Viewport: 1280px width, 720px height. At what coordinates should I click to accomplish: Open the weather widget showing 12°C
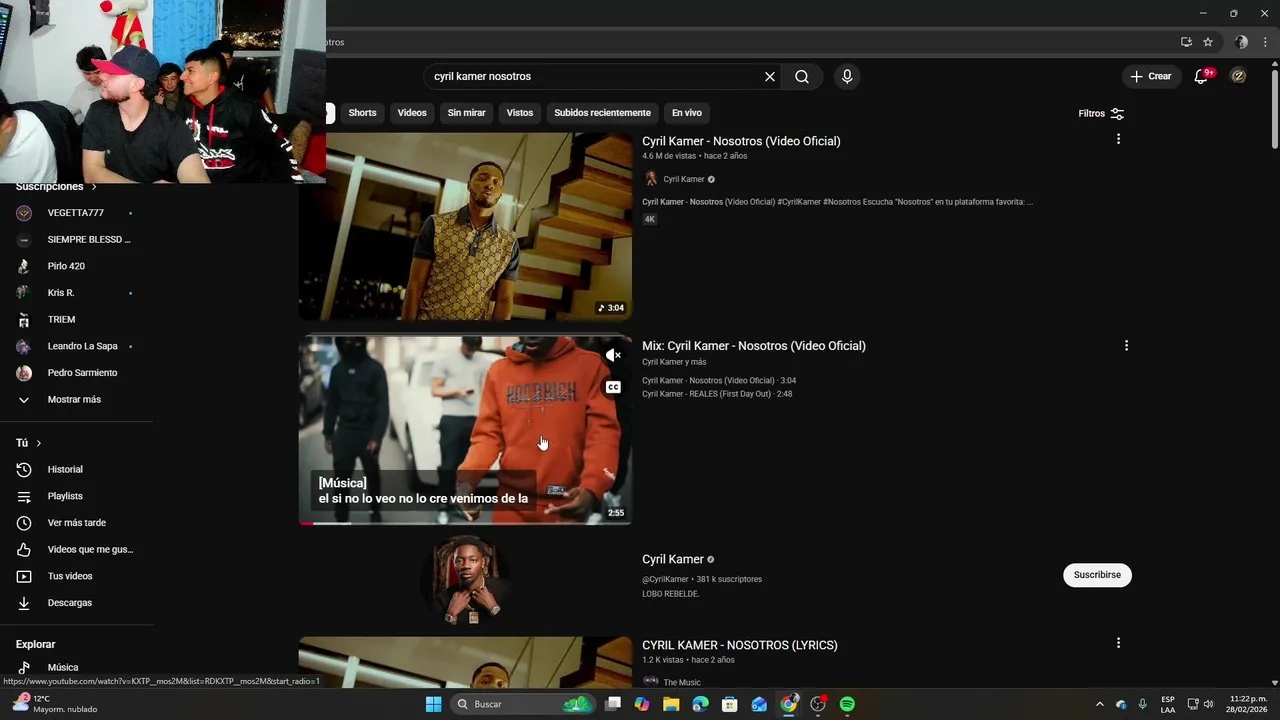(55, 704)
